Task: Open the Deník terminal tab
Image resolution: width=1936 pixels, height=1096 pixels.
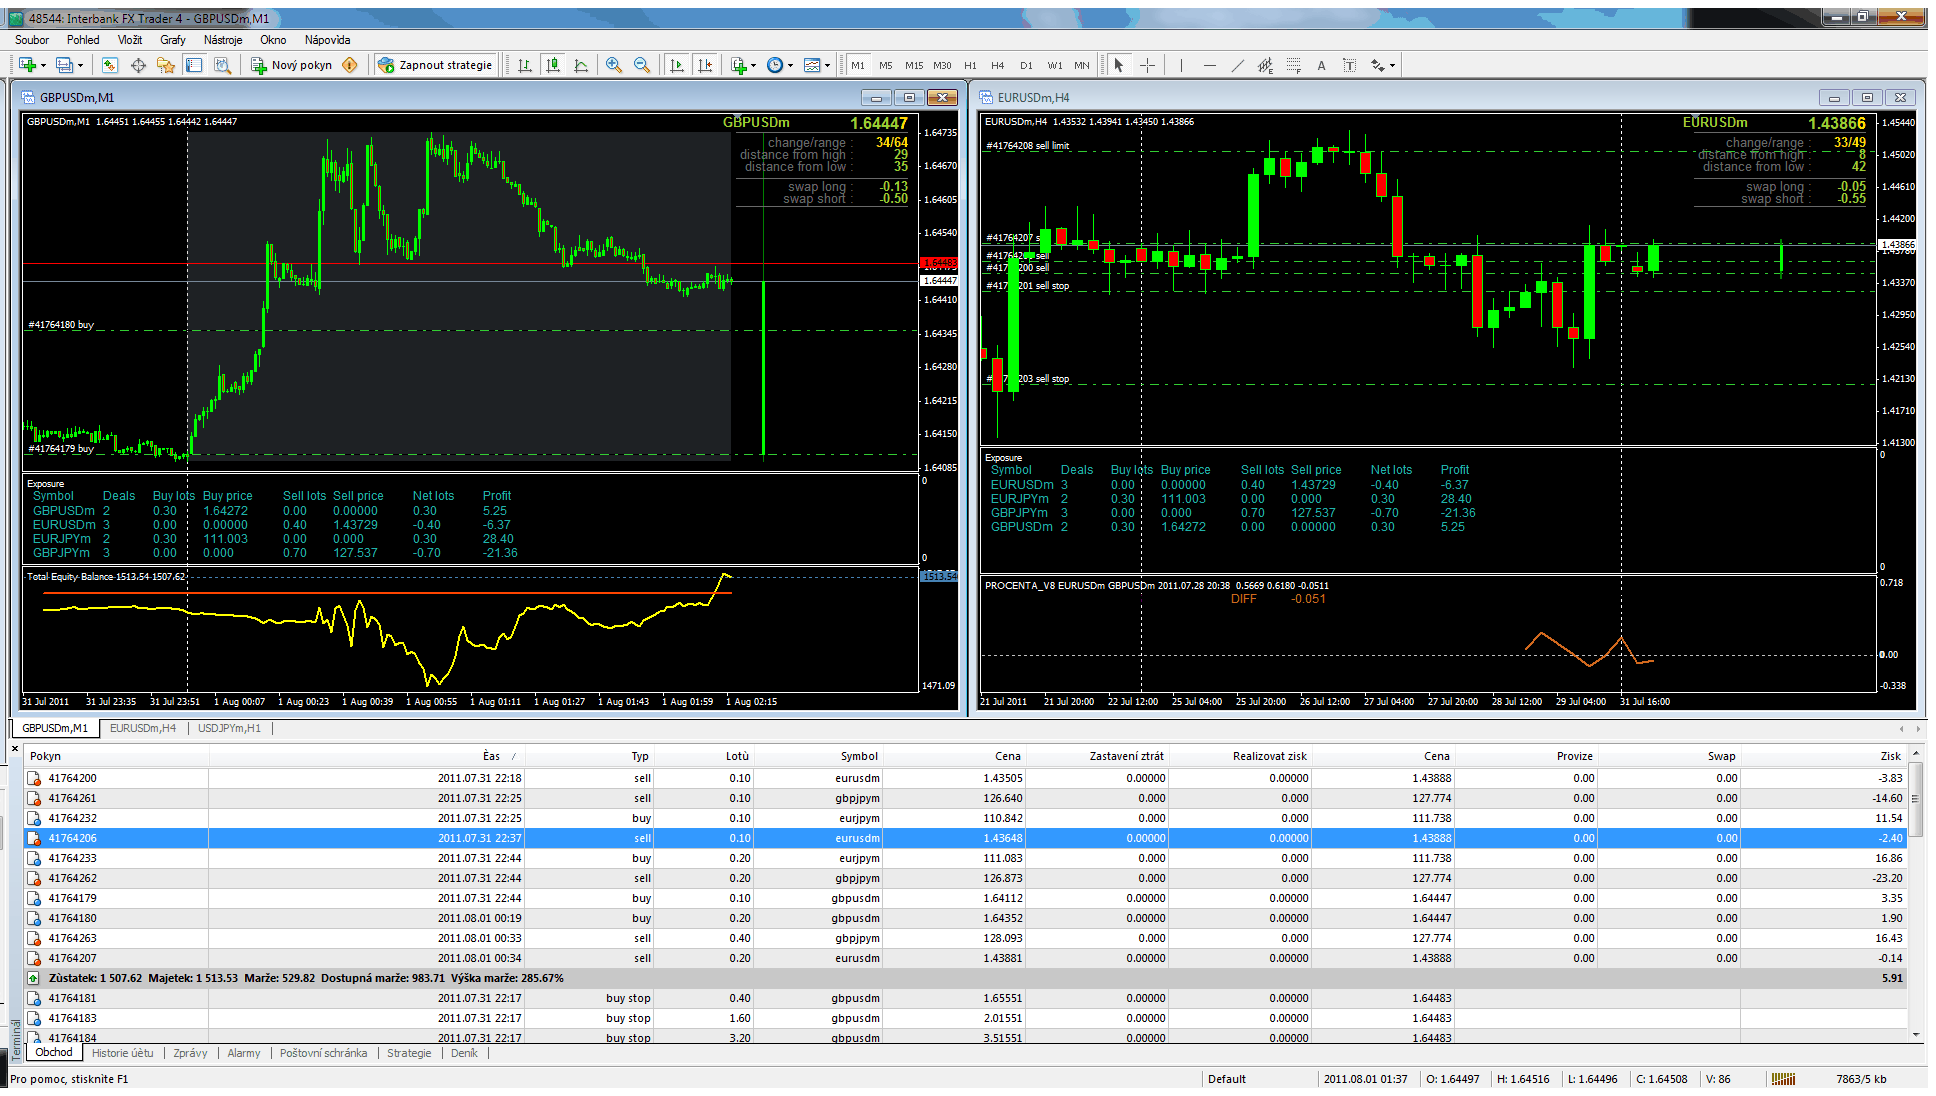Action: point(464,1053)
